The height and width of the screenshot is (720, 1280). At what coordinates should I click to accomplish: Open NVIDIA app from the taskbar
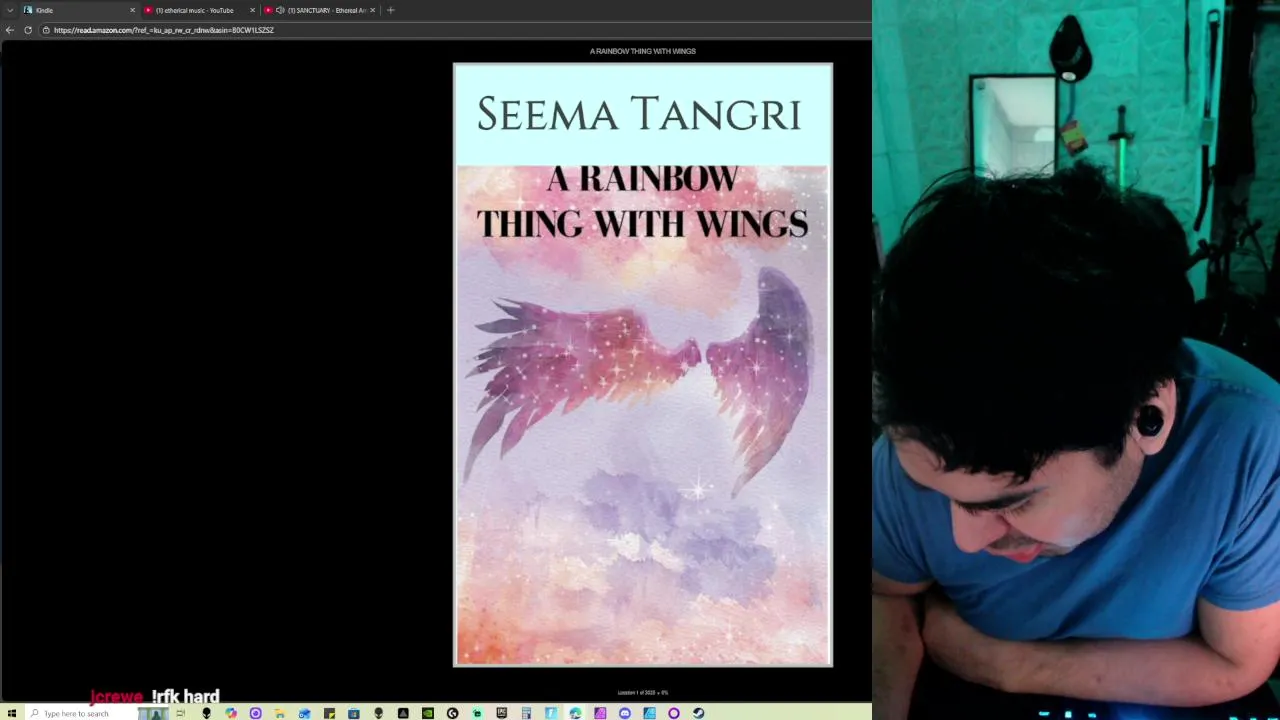(x=428, y=713)
